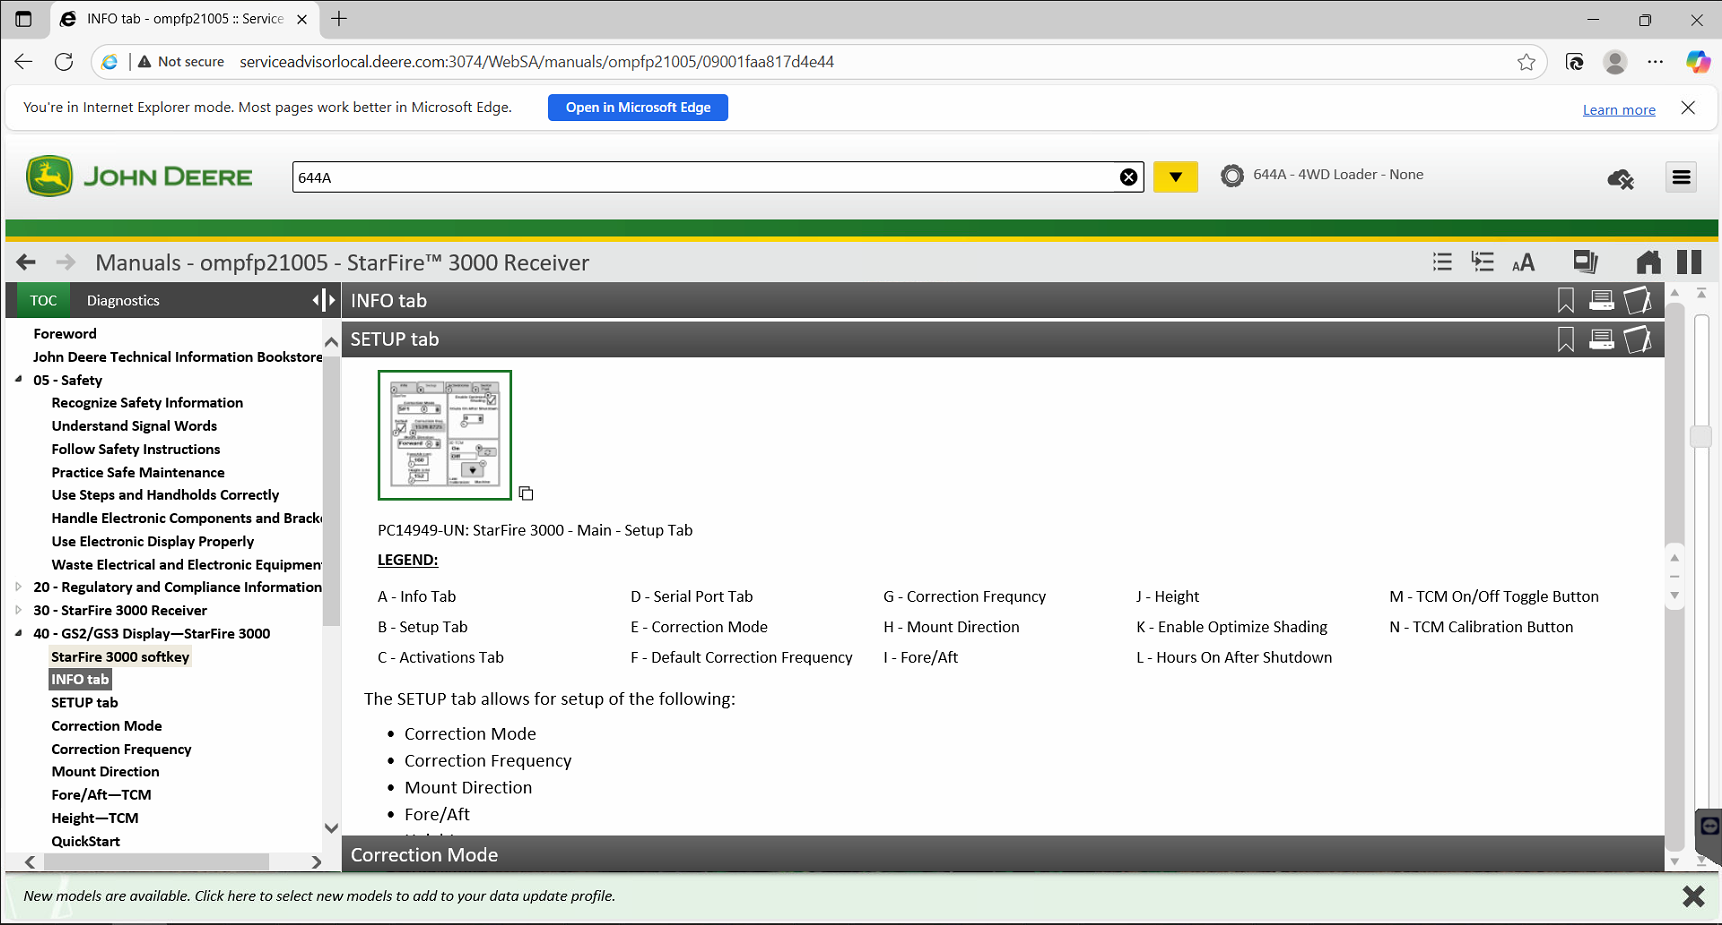Toggle the two-column view icon
This screenshot has height=925, width=1722.
pyautogui.click(x=1689, y=262)
